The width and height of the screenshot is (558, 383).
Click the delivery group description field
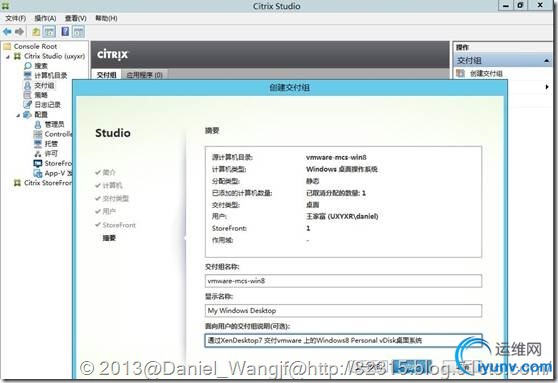(x=343, y=340)
